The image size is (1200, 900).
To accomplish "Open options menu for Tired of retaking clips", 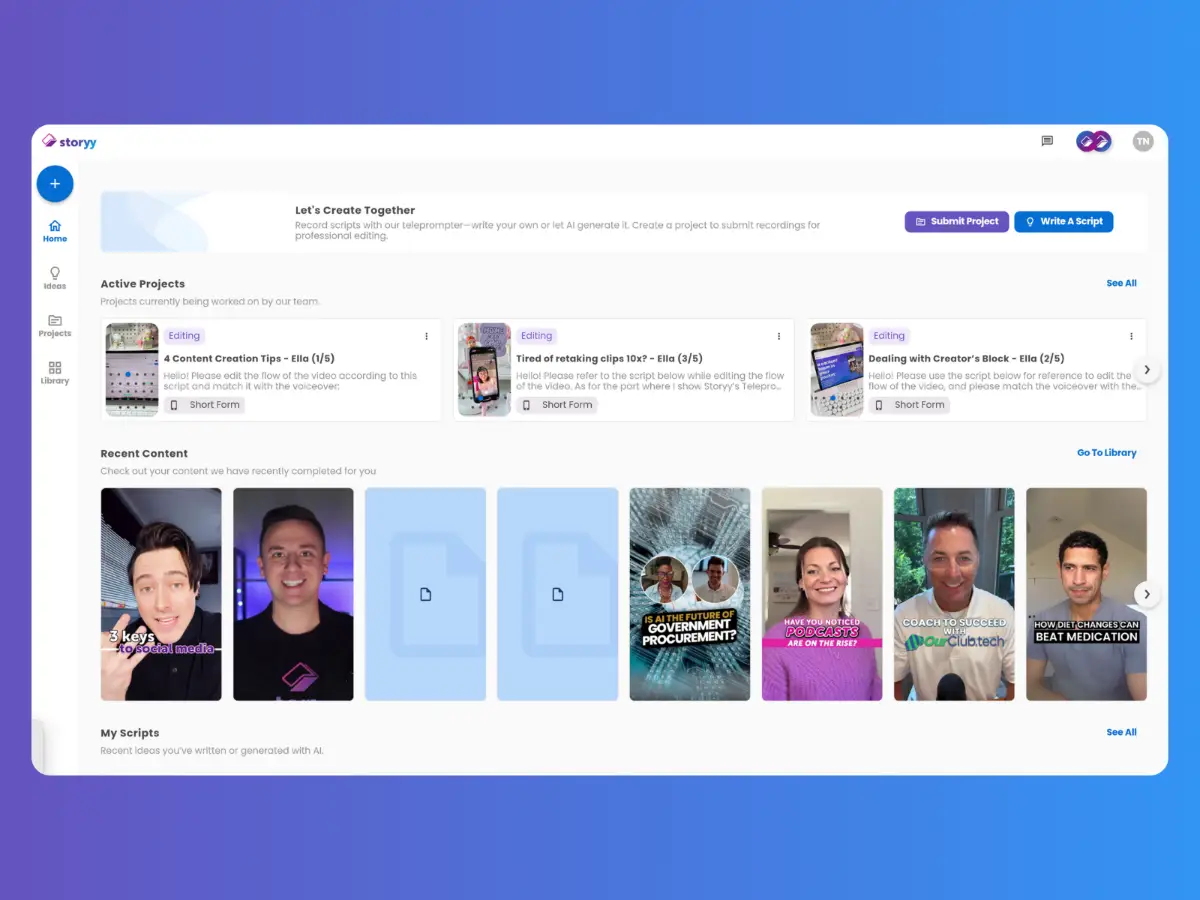I will point(779,336).
